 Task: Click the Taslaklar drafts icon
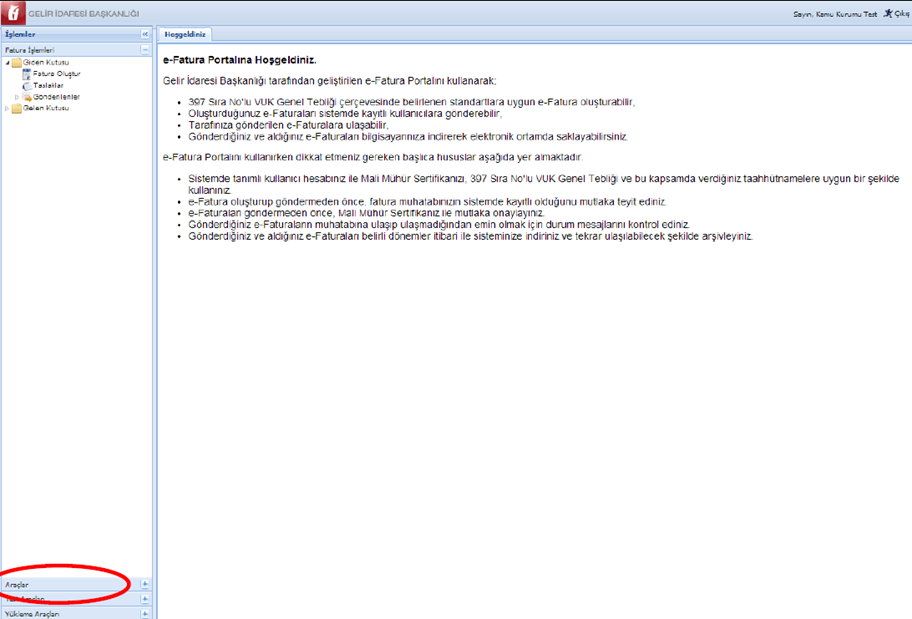pyautogui.click(x=26, y=86)
